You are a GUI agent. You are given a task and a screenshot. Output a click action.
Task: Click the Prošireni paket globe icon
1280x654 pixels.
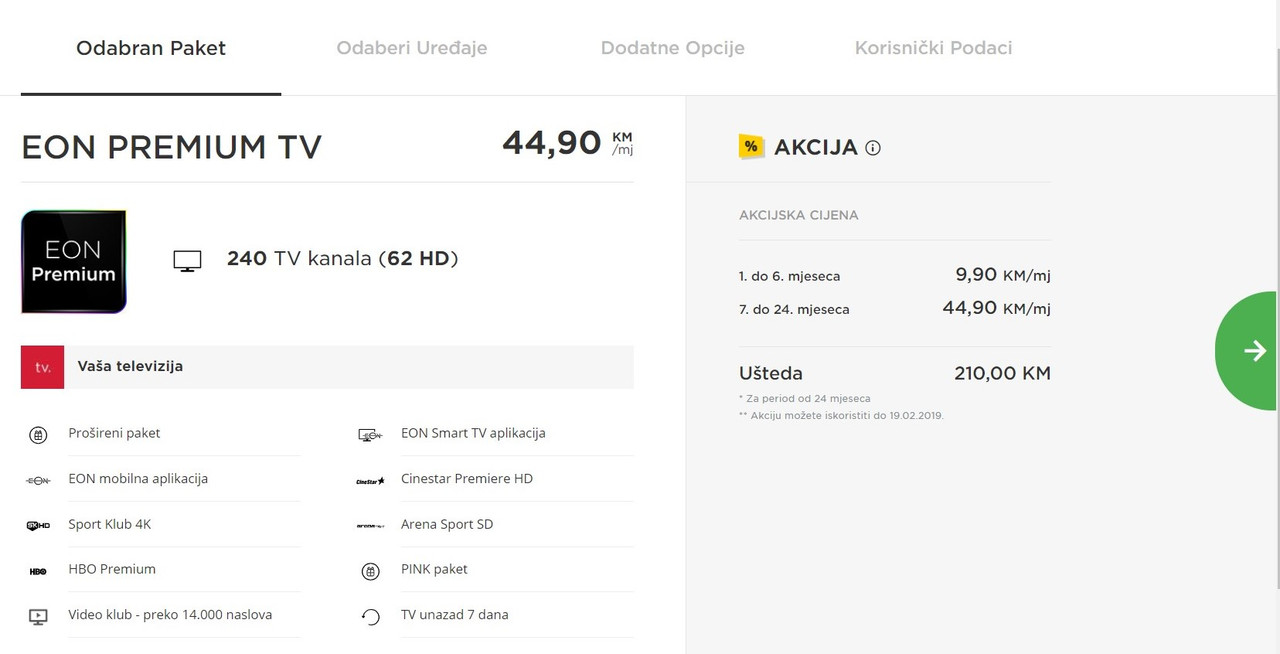(38, 435)
